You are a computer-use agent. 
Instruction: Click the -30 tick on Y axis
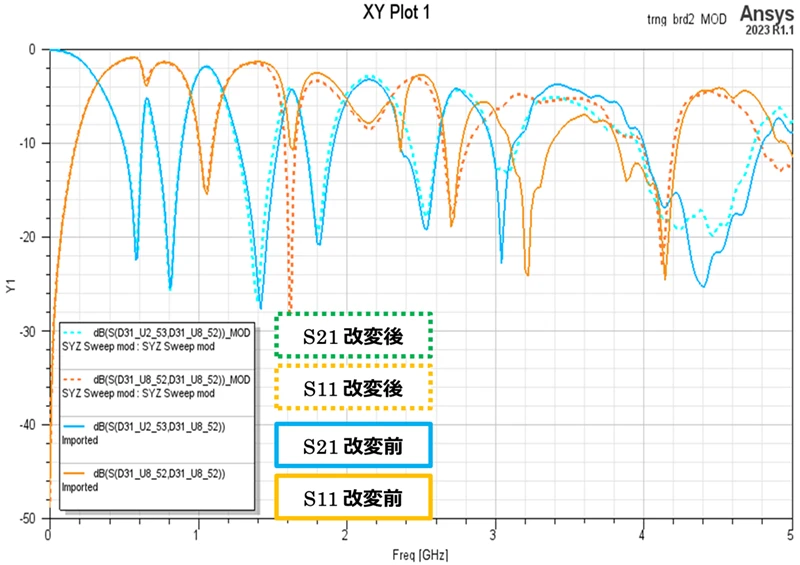click(x=30, y=331)
